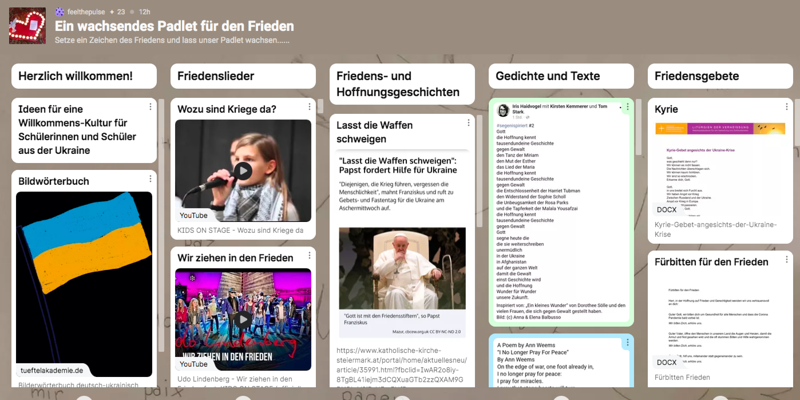Open three-dot menu on Bildwörterbuch post
This screenshot has height=400, width=800.
[150, 181]
